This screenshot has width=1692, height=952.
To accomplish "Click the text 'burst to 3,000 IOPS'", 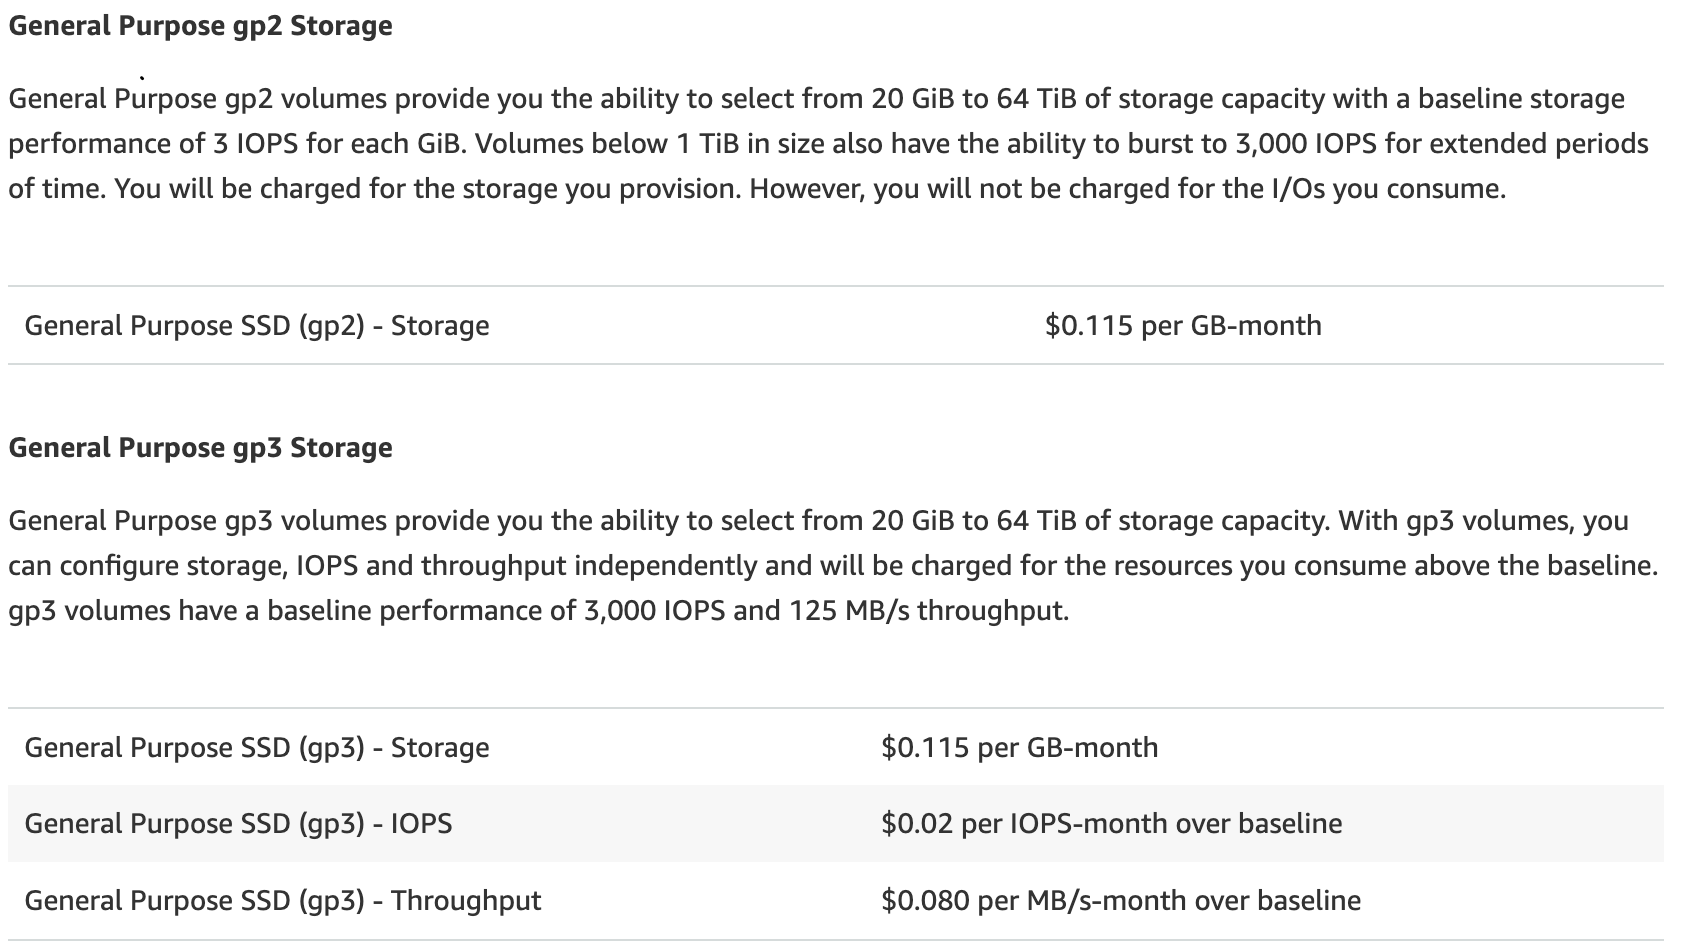I will click(1250, 144).
